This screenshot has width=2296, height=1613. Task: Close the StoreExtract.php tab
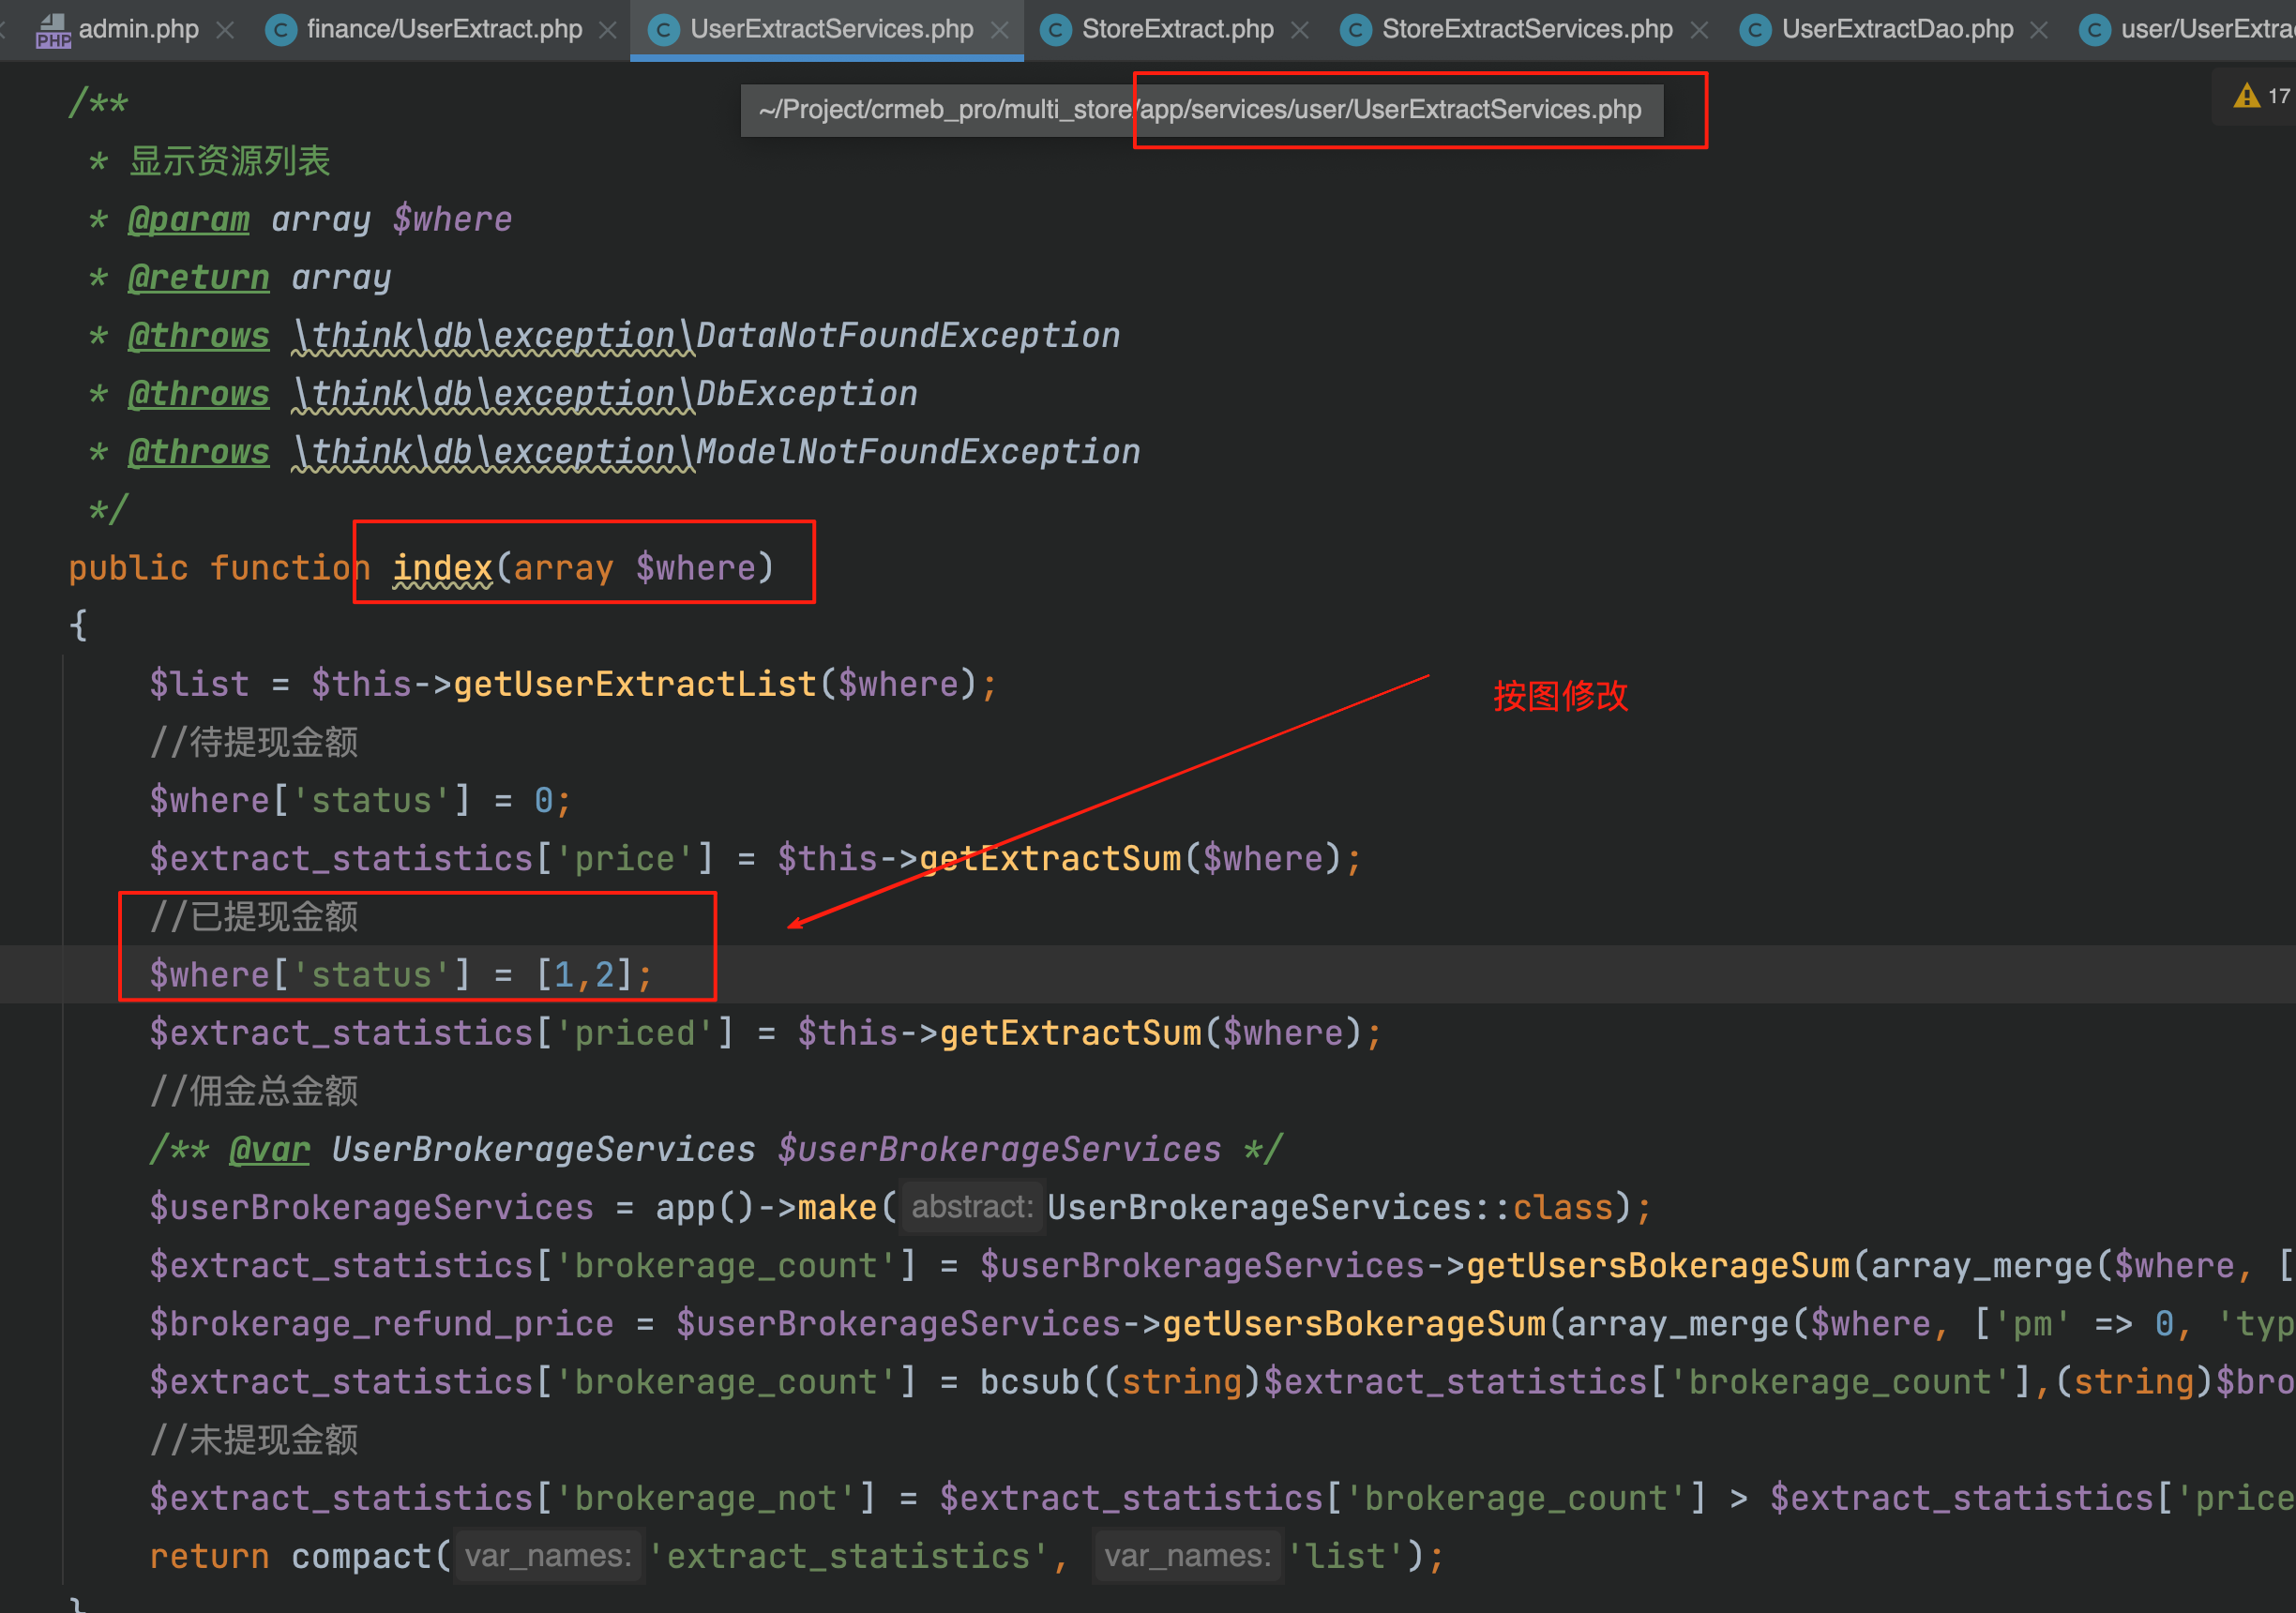(1300, 30)
